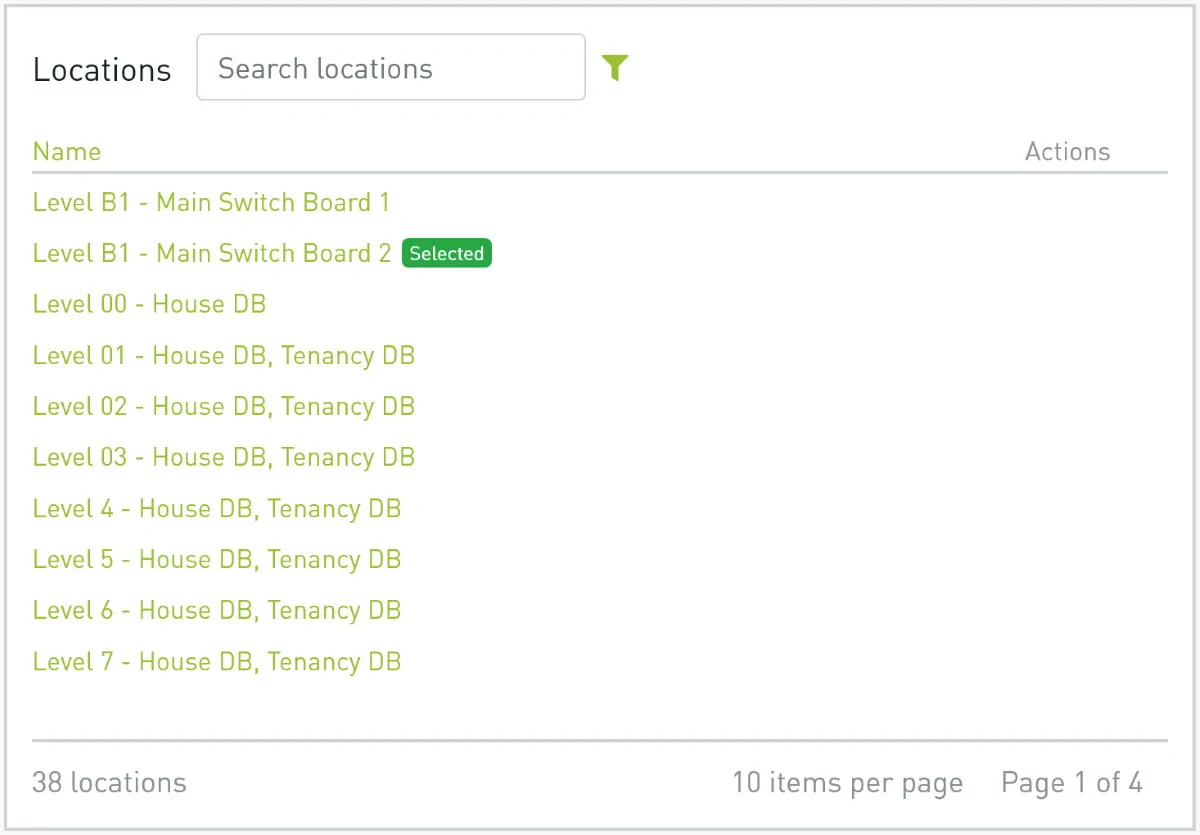
Task: Open the green filter funnel icon
Action: tap(615, 68)
